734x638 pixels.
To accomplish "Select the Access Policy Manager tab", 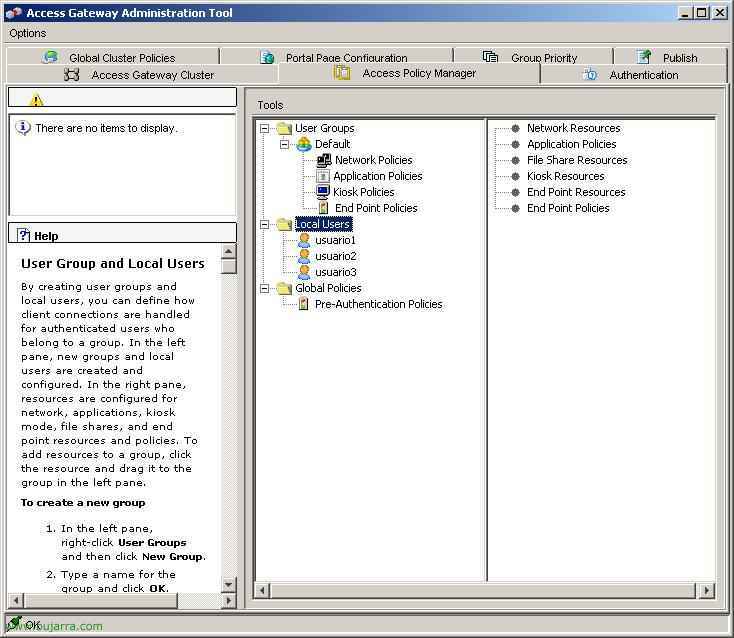I will (409, 73).
